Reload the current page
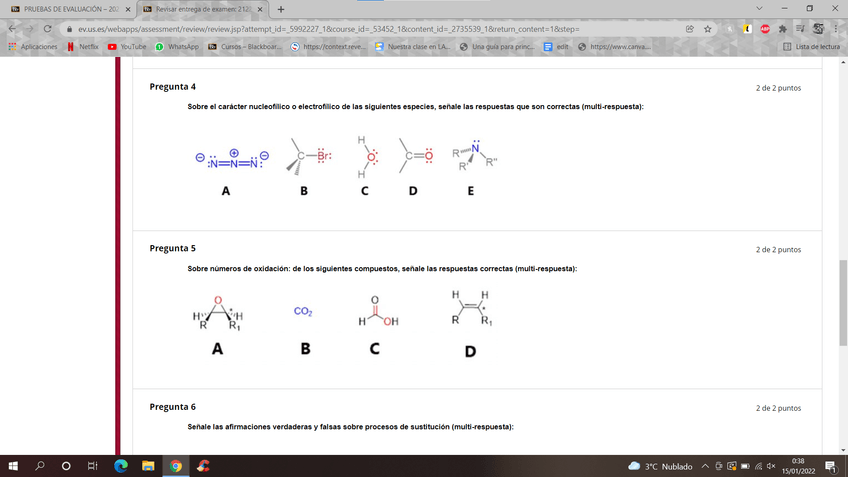The image size is (848, 477). coord(48,29)
